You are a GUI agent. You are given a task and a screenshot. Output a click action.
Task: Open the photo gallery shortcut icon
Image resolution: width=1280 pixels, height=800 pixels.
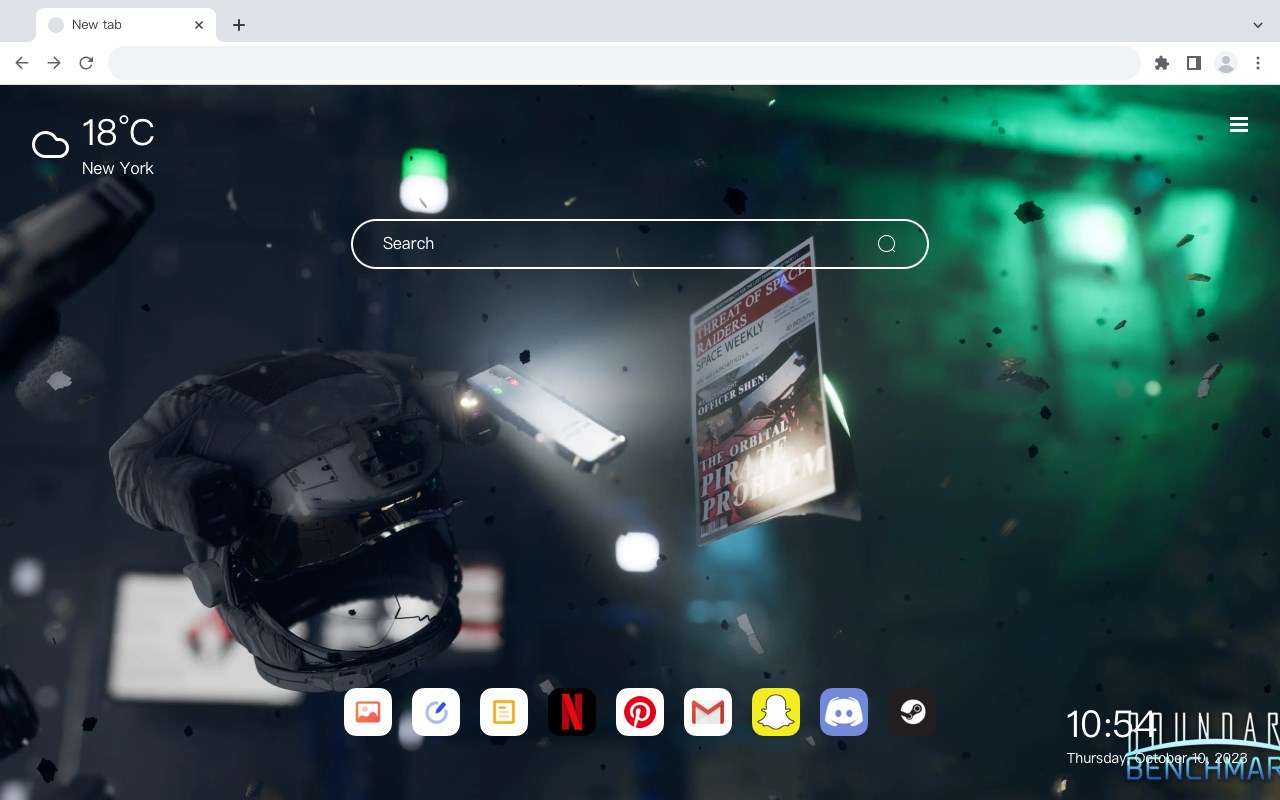[368, 712]
